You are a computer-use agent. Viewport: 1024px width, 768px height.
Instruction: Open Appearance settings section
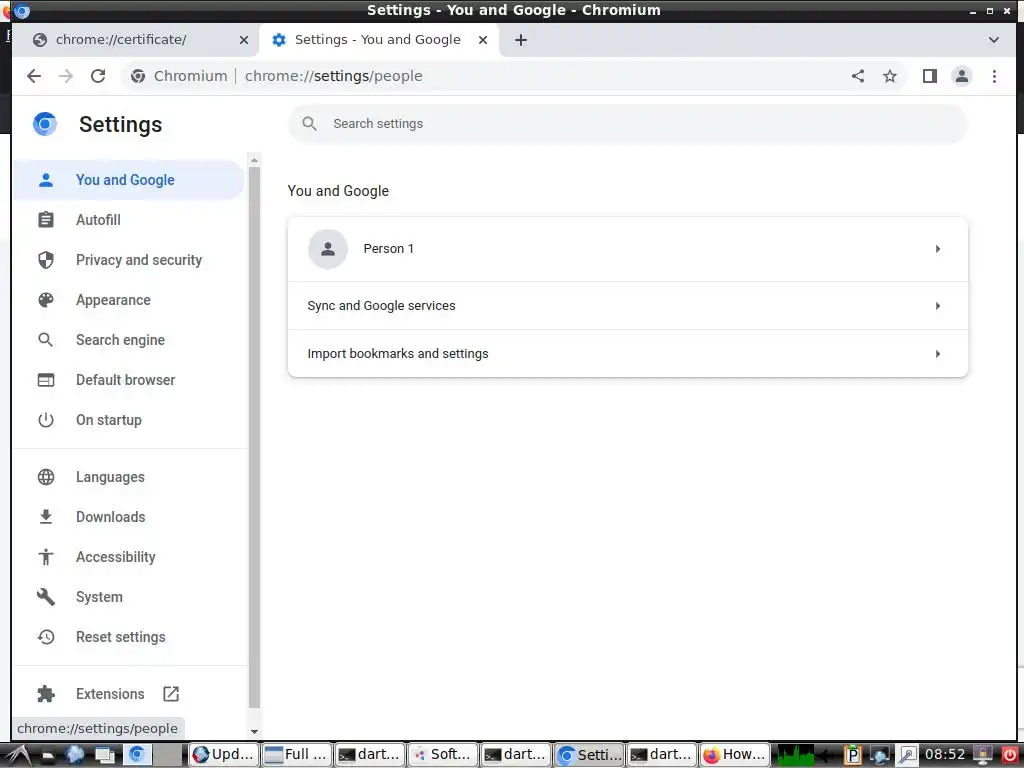[129, 300]
